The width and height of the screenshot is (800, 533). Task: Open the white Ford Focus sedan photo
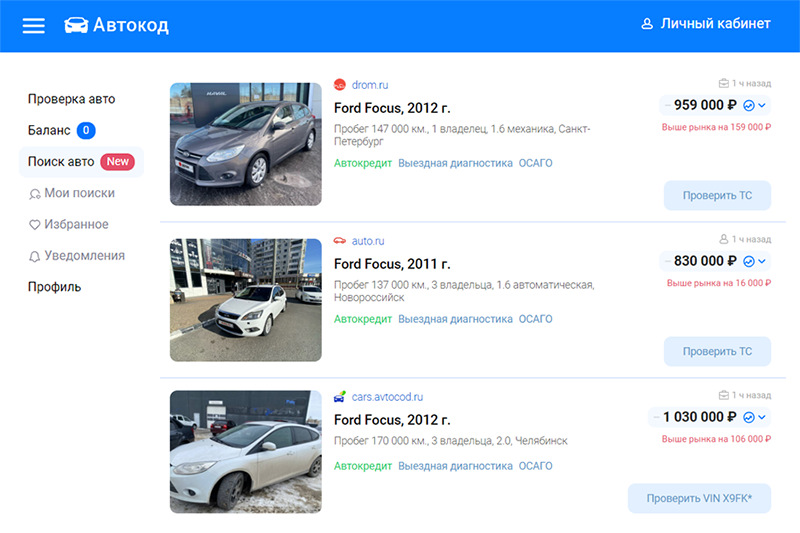pyautogui.click(x=246, y=300)
